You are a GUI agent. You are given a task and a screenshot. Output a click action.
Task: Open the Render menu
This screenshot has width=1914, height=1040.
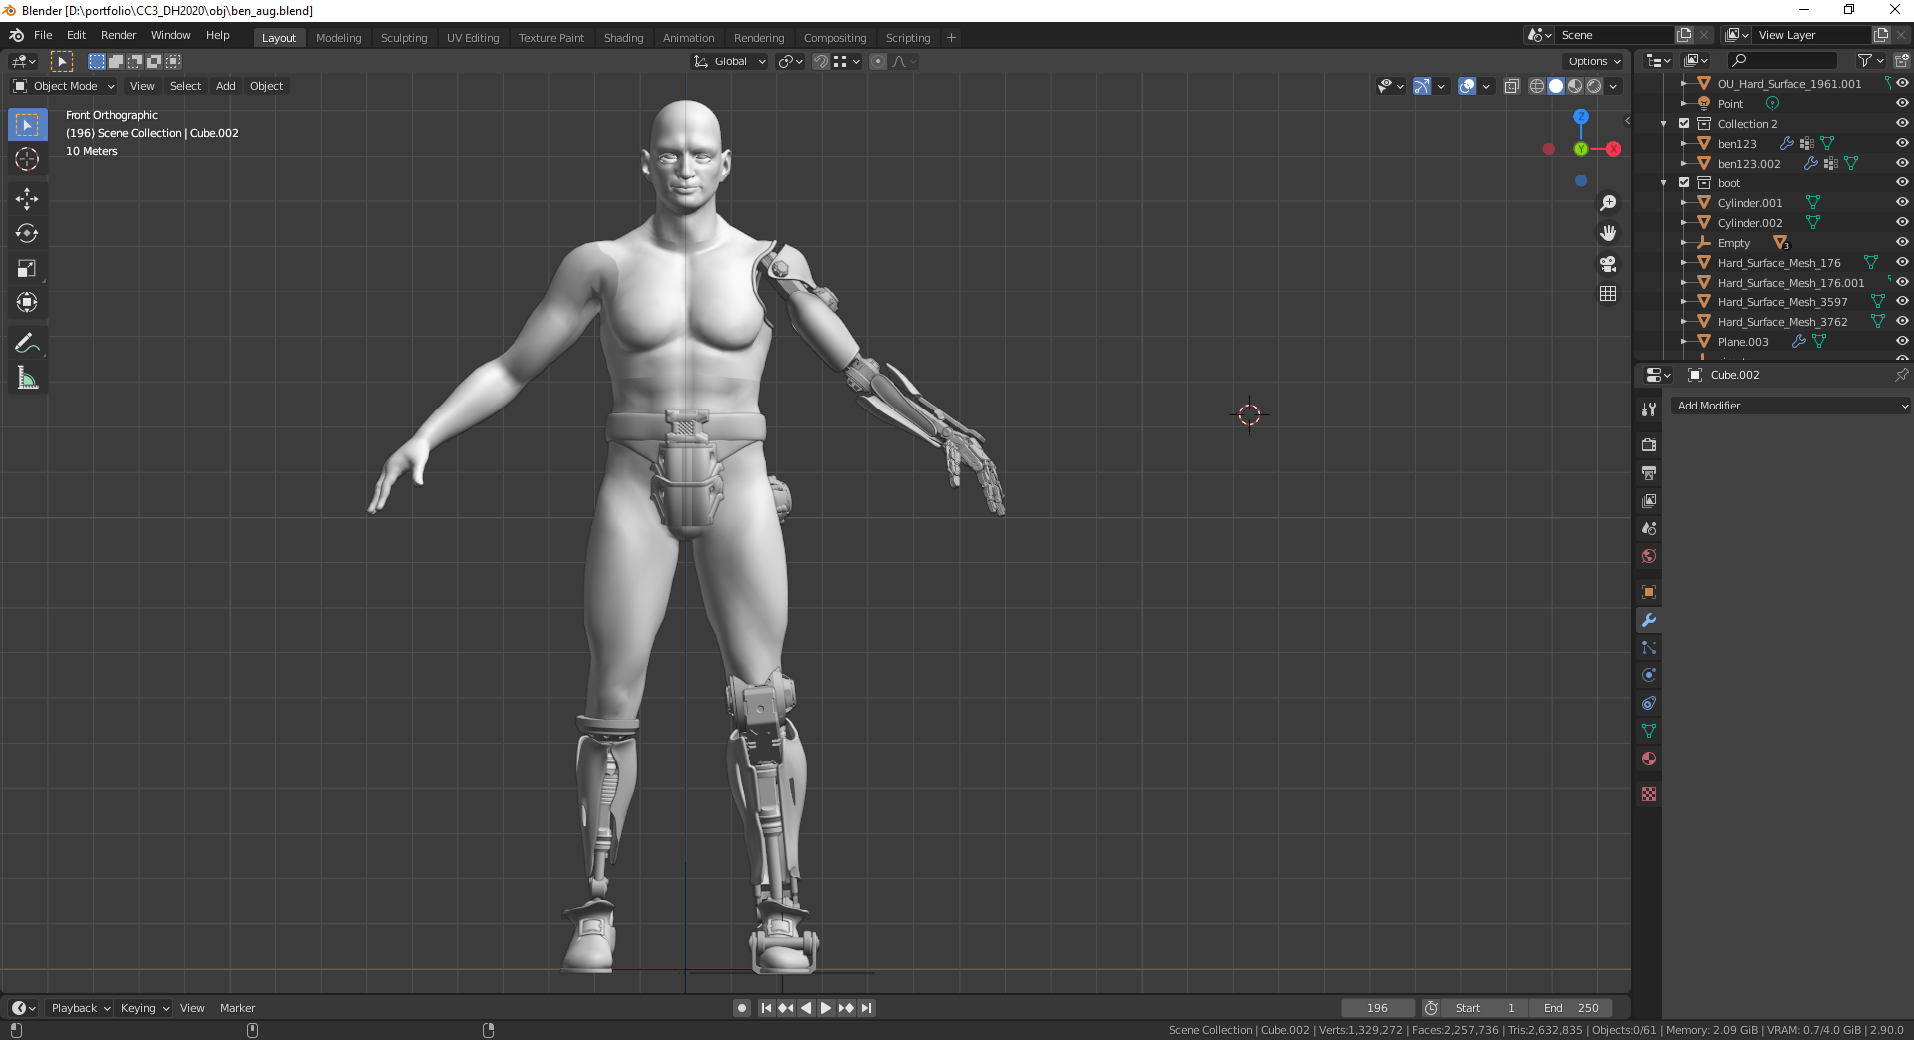pyautogui.click(x=118, y=35)
